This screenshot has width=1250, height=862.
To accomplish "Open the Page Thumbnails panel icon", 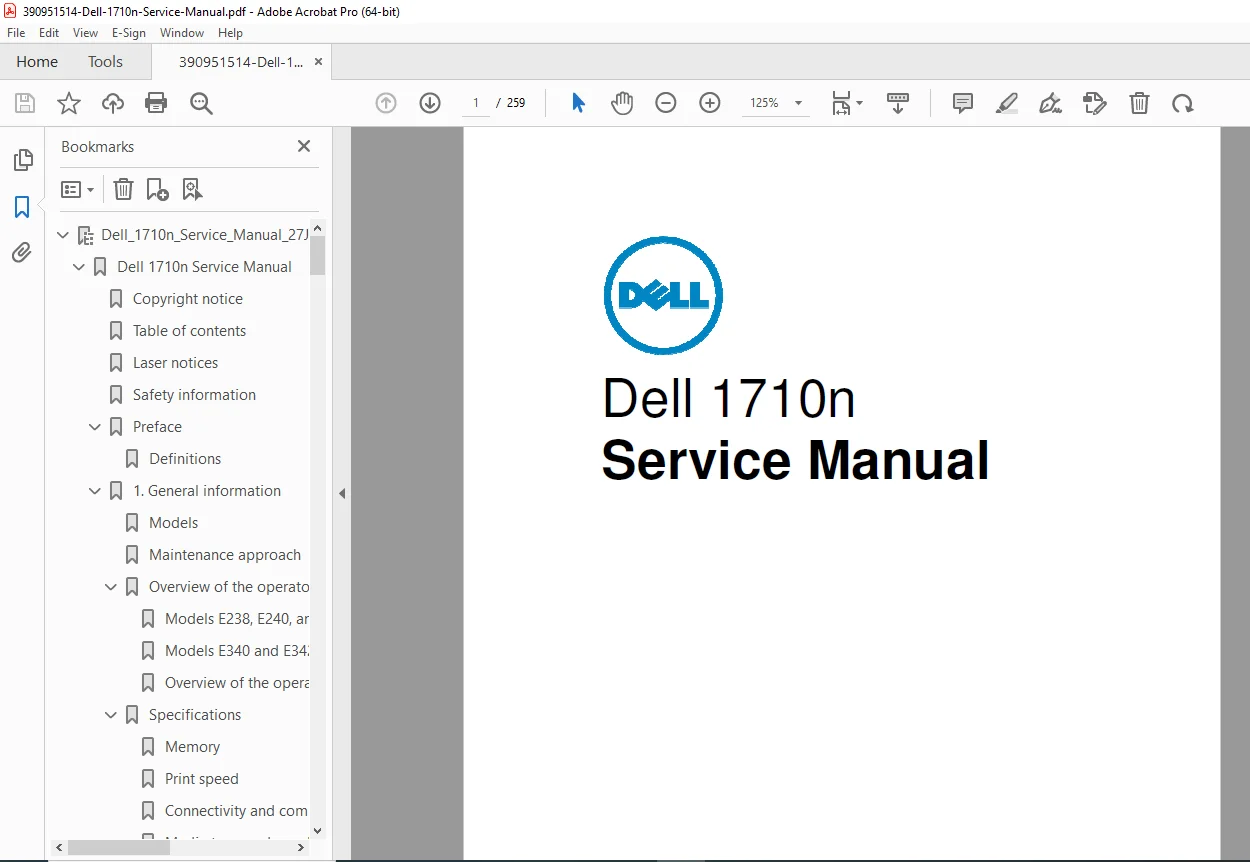I will (x=22, y=160).
